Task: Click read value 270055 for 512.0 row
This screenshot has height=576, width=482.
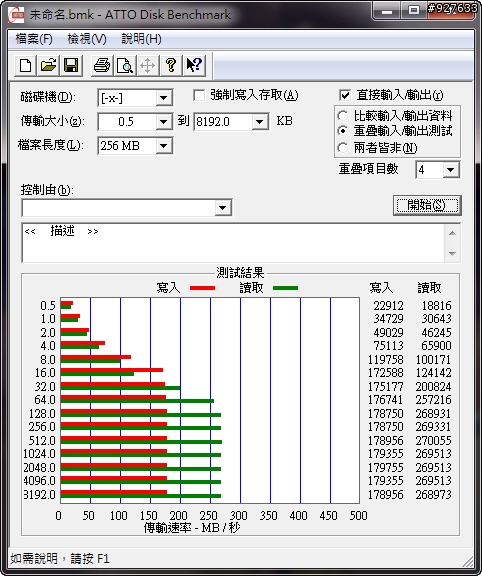Action: click(x=434, y=440)
